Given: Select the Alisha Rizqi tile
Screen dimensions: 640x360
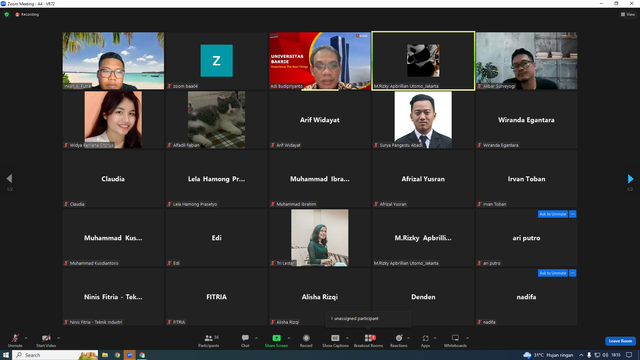Looking at the screenshot, I should coord(320,297).
